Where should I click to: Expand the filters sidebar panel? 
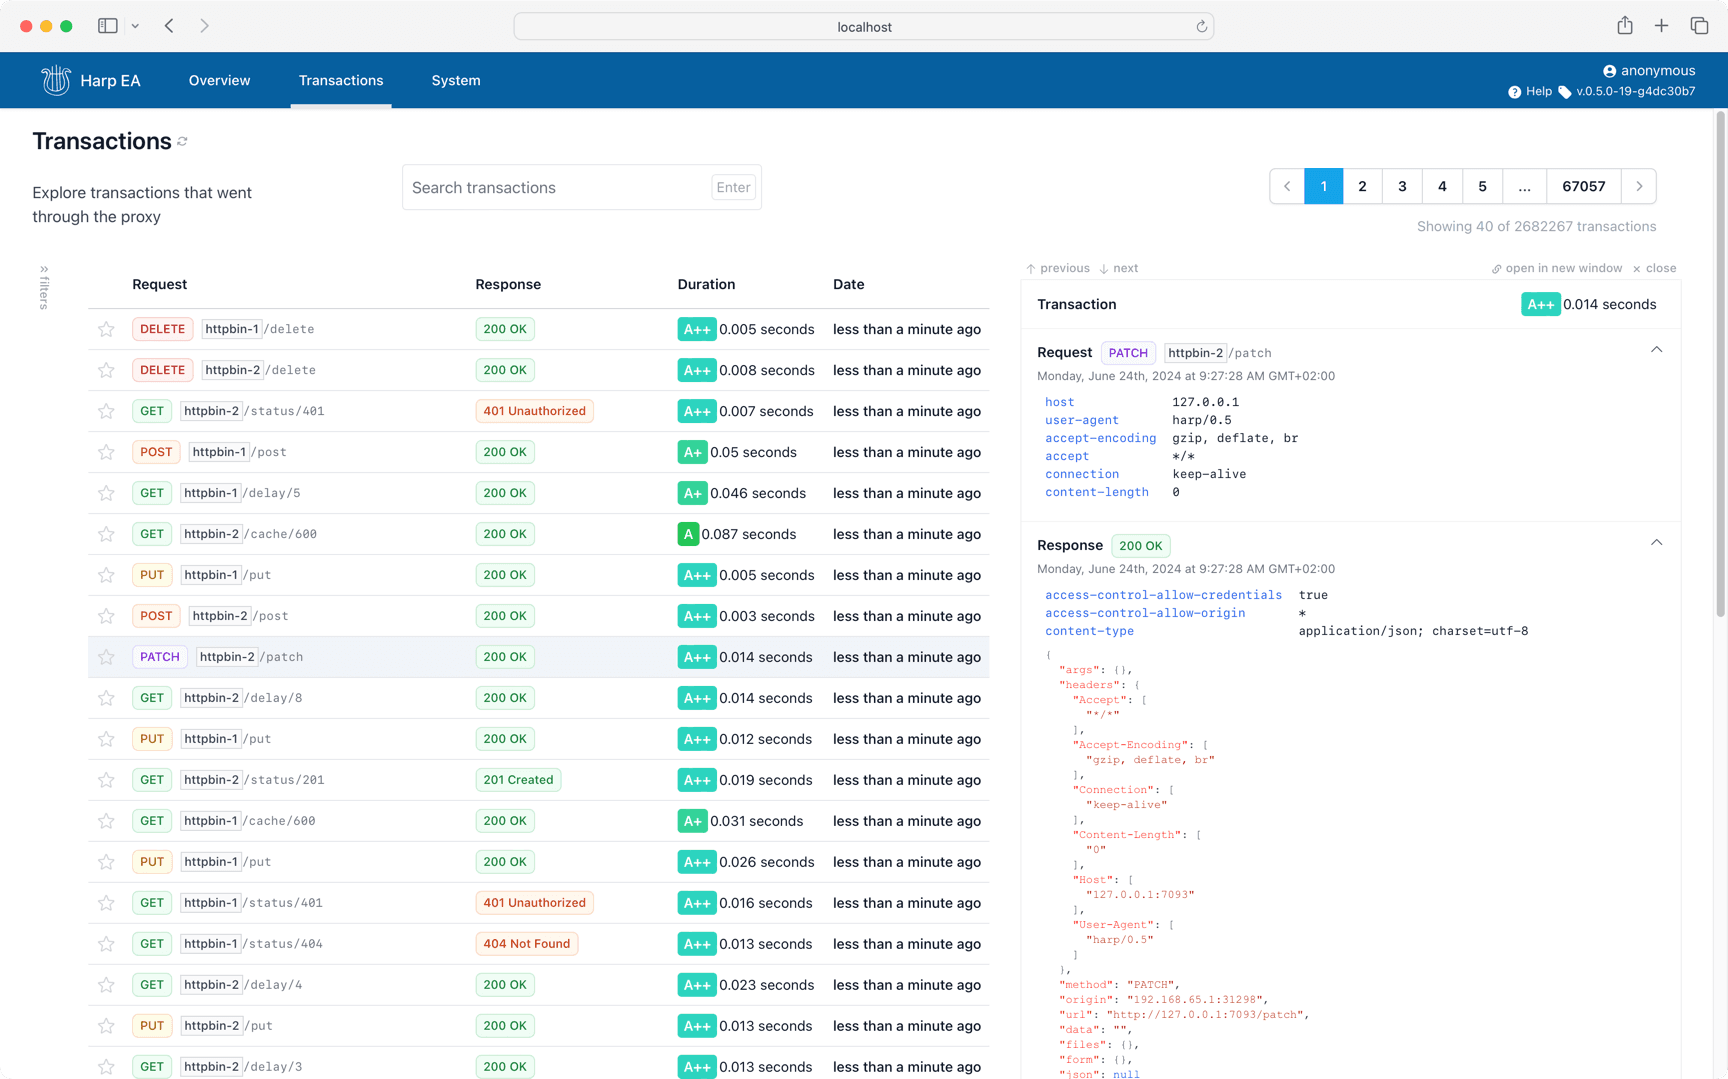[x=43, y=287]
